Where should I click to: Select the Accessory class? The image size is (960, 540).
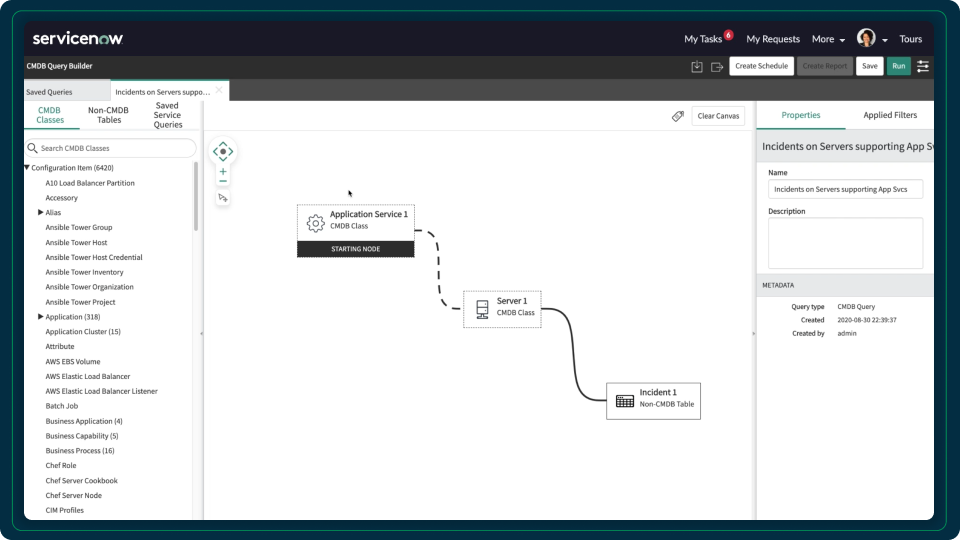[x=61, y=198]
